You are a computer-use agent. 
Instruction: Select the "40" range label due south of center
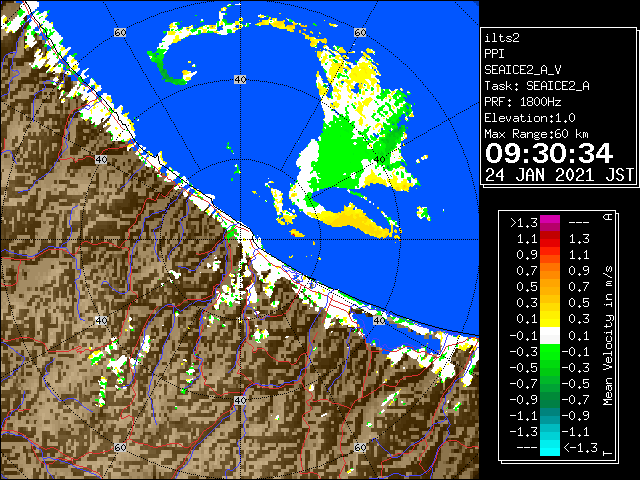240,400
